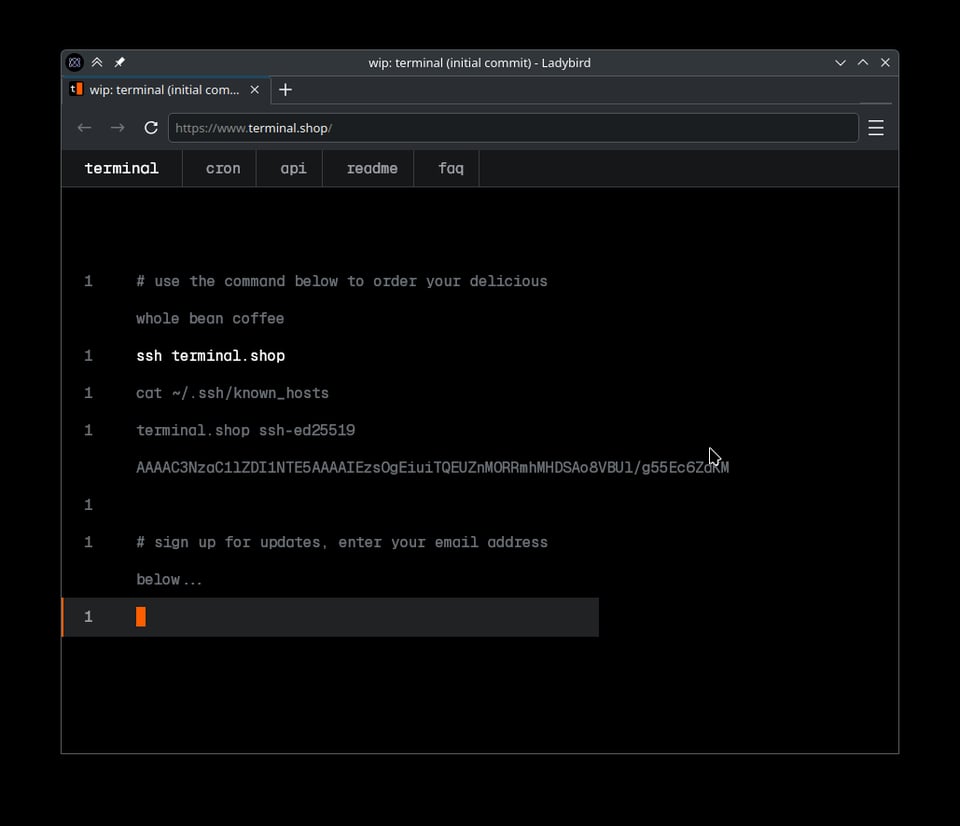This screenshot has height=826, width=960.
Task: Toggle the pin window icon in title bar
Action: [119, 62]
